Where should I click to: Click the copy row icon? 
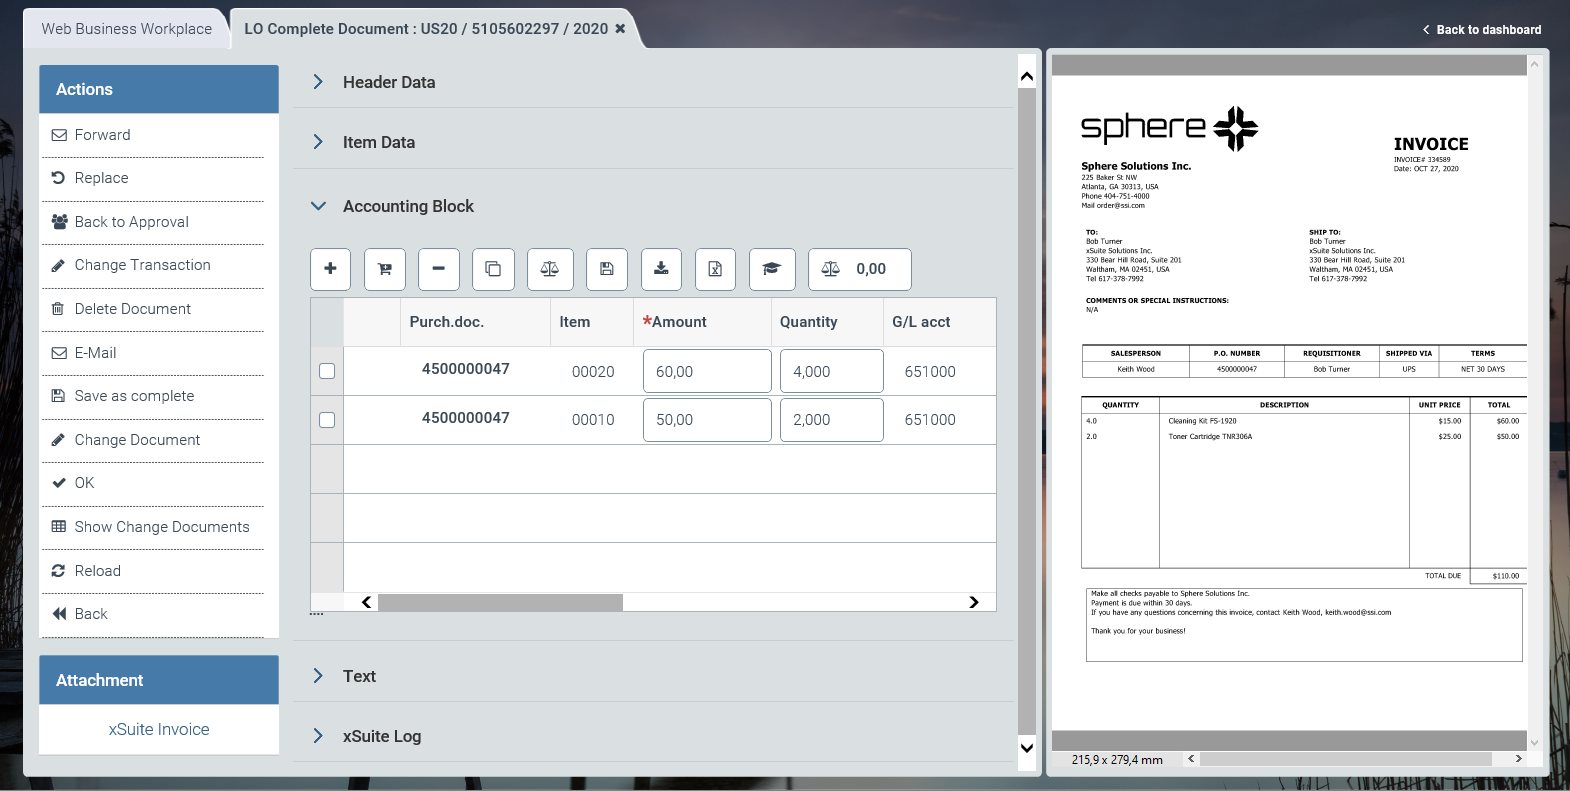493,269
